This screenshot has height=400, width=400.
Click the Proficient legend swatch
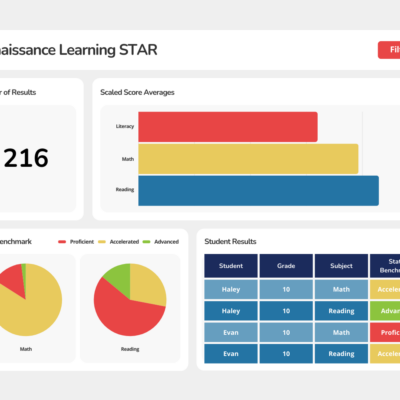tap(62, 242)
